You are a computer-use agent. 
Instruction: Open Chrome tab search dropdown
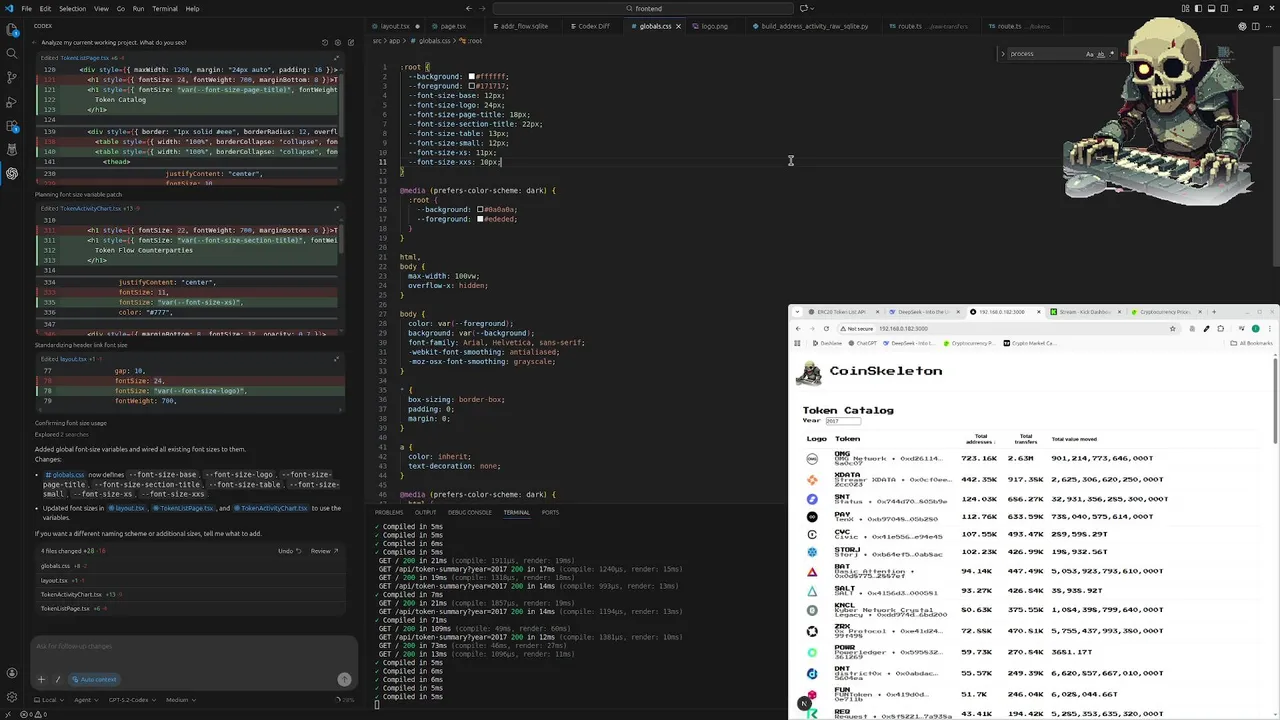798,312
